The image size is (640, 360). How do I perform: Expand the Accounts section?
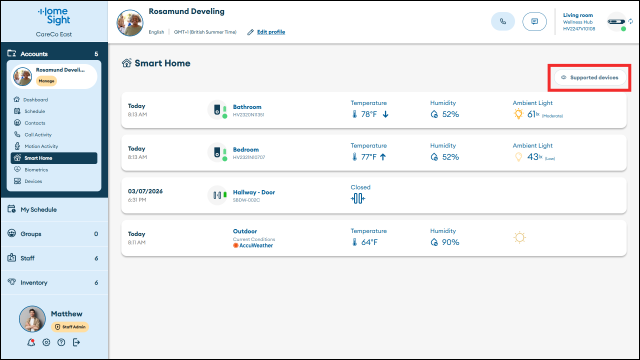tap(54, 53)
